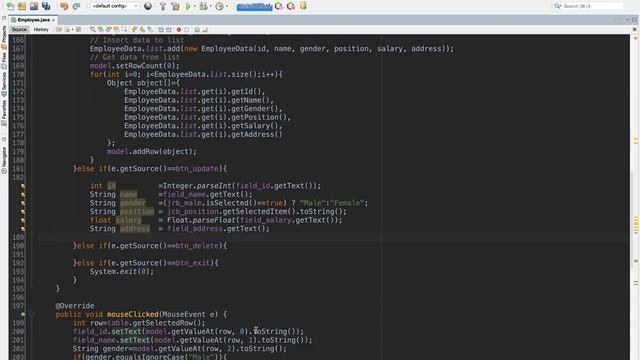This screenshot has width=640, height=360.
Task: Run the project with green play icon
Action: [x=188, y=6]
